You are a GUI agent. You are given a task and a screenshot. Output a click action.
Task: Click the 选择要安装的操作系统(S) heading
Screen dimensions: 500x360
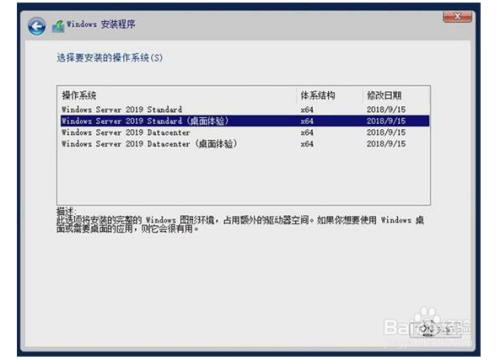(x=110, y=58)
